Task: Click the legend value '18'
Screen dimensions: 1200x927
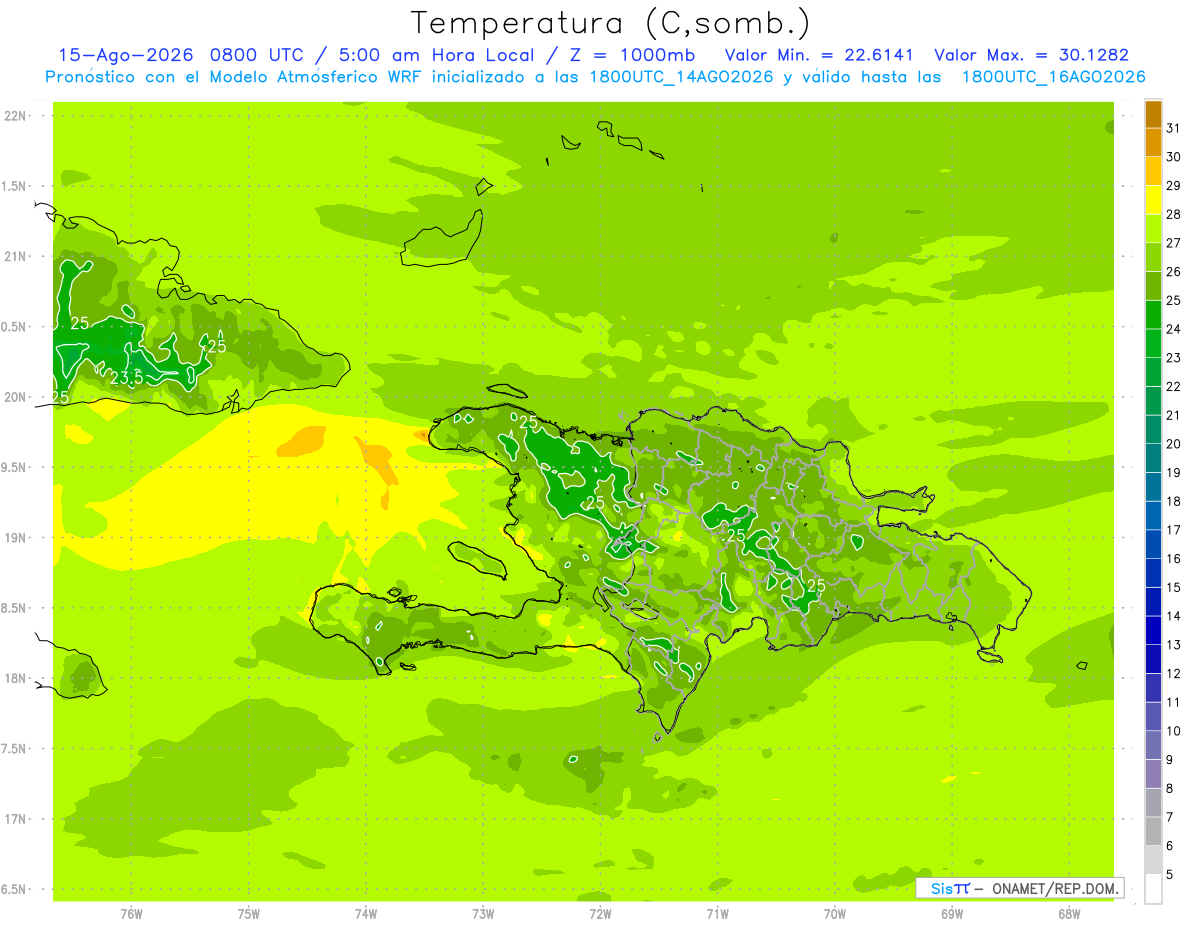Action: coord(1173,501)
